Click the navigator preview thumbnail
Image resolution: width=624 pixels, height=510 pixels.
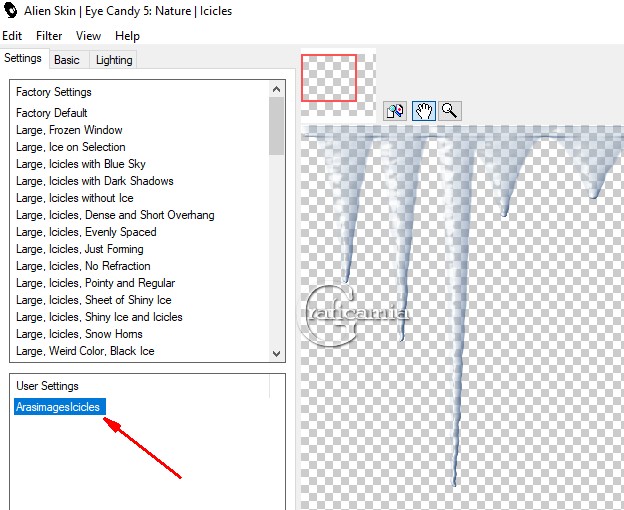(x=338, y=84)
